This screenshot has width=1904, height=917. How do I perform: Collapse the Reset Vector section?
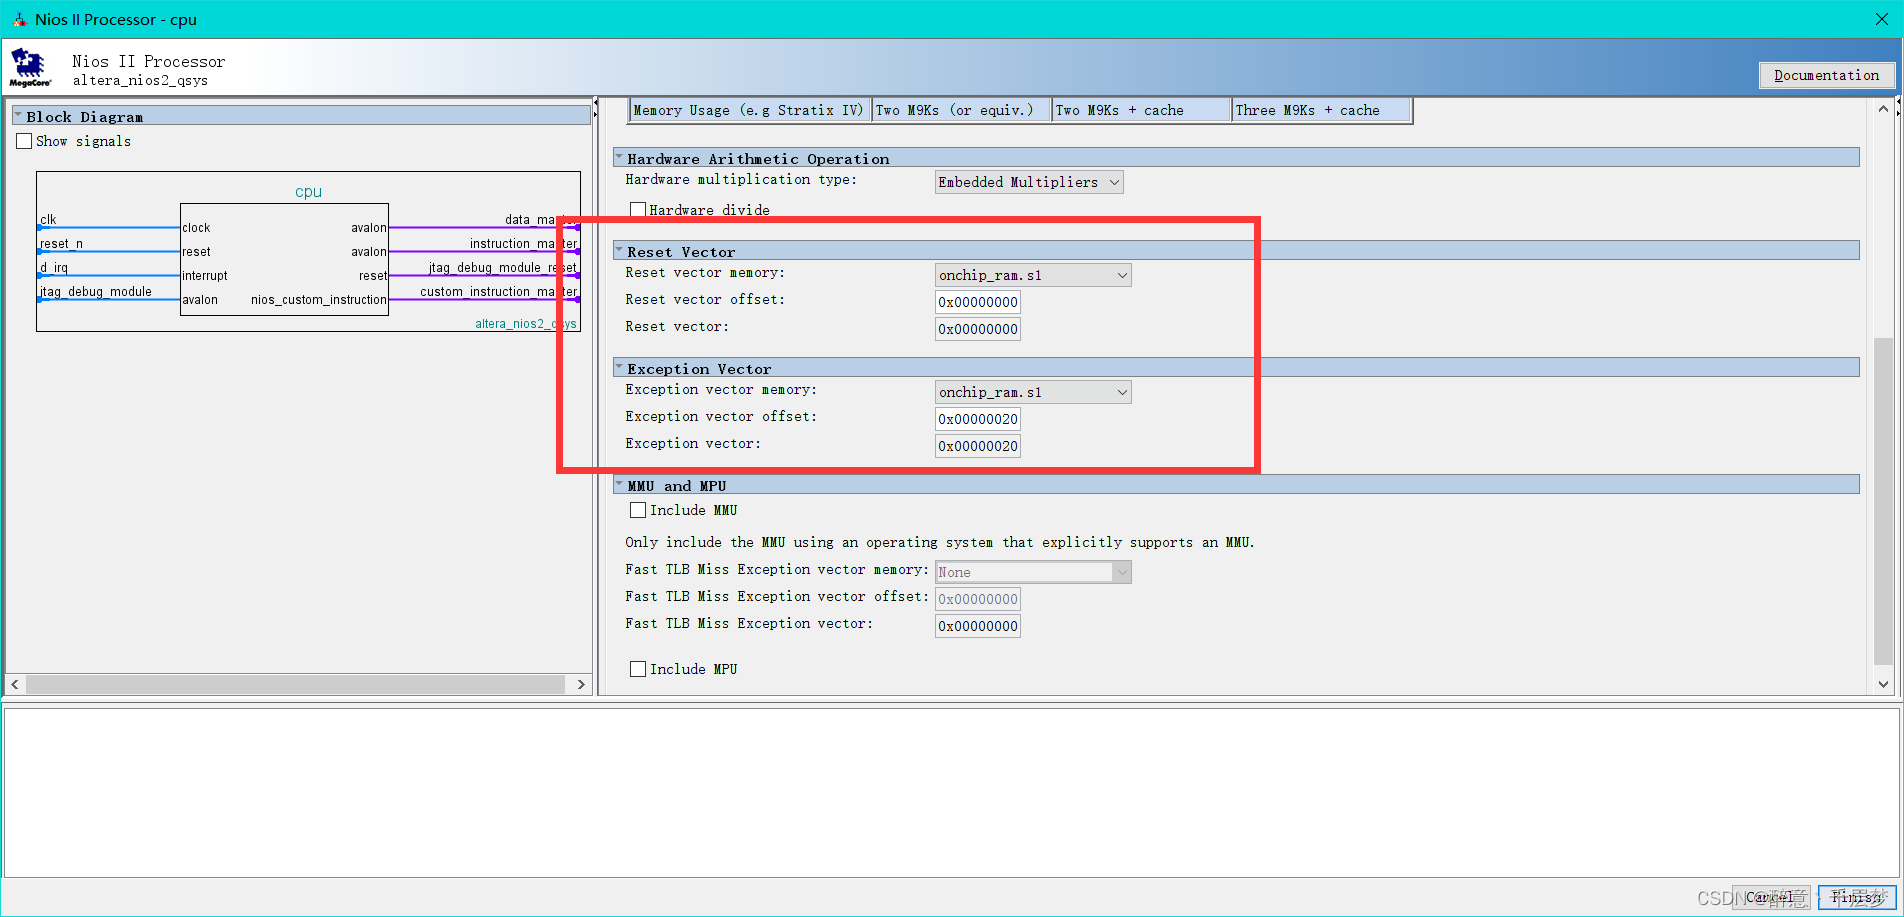[619, 251]
